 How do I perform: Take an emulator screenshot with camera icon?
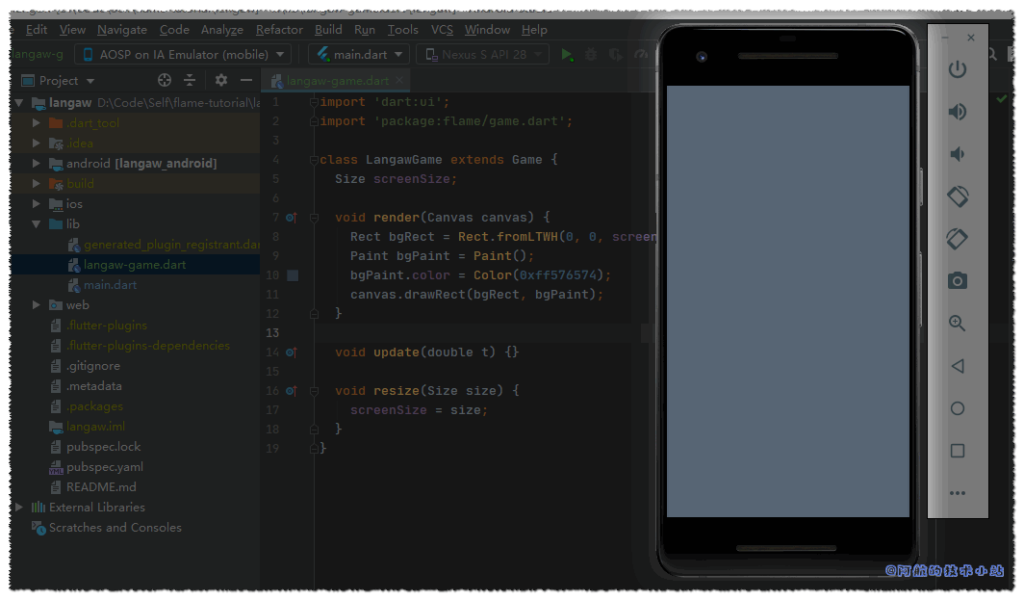click(957, 281)
